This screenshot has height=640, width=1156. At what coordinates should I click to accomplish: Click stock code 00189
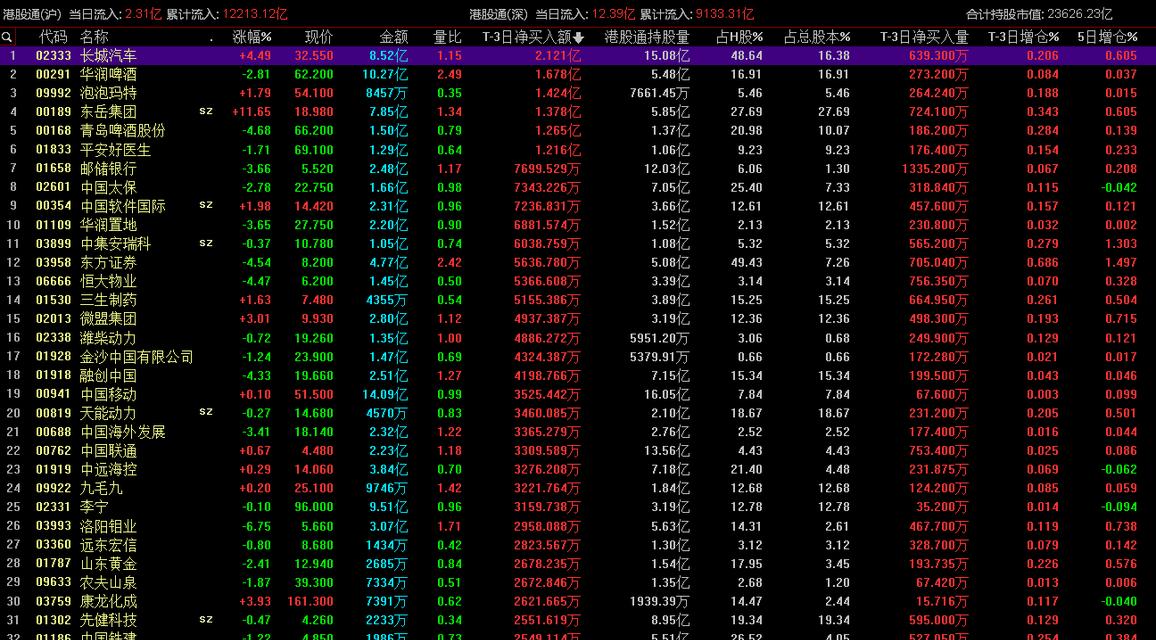(53, 112)
